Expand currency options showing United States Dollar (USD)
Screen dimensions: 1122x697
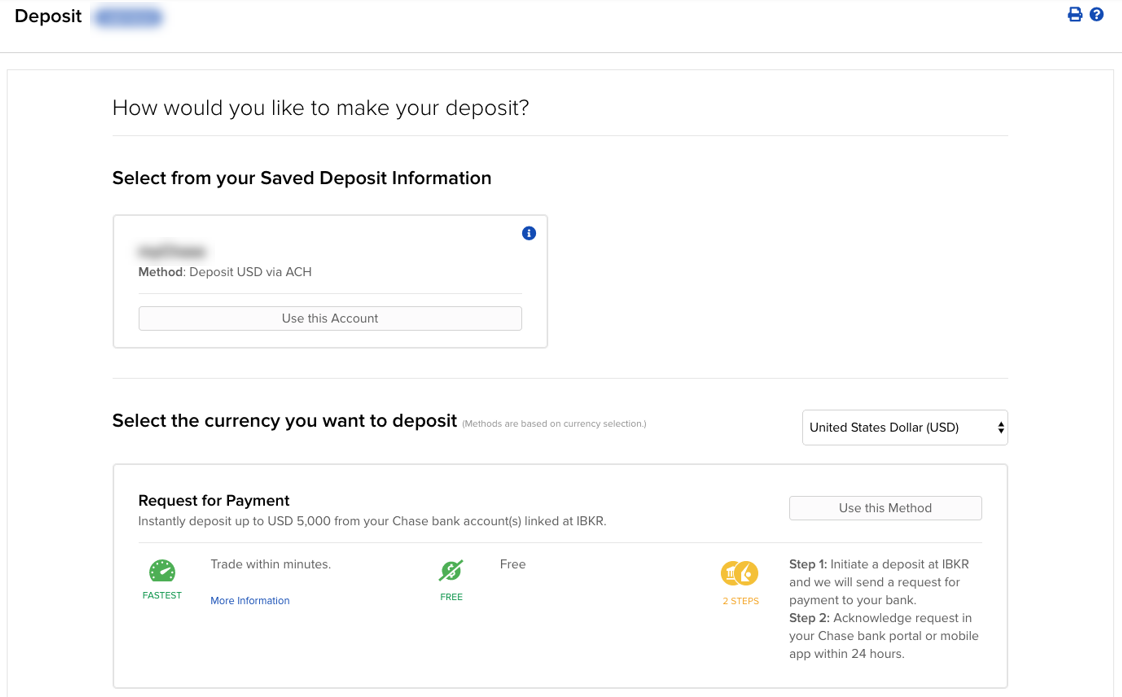pyautogui.click(x=904, y=427)
